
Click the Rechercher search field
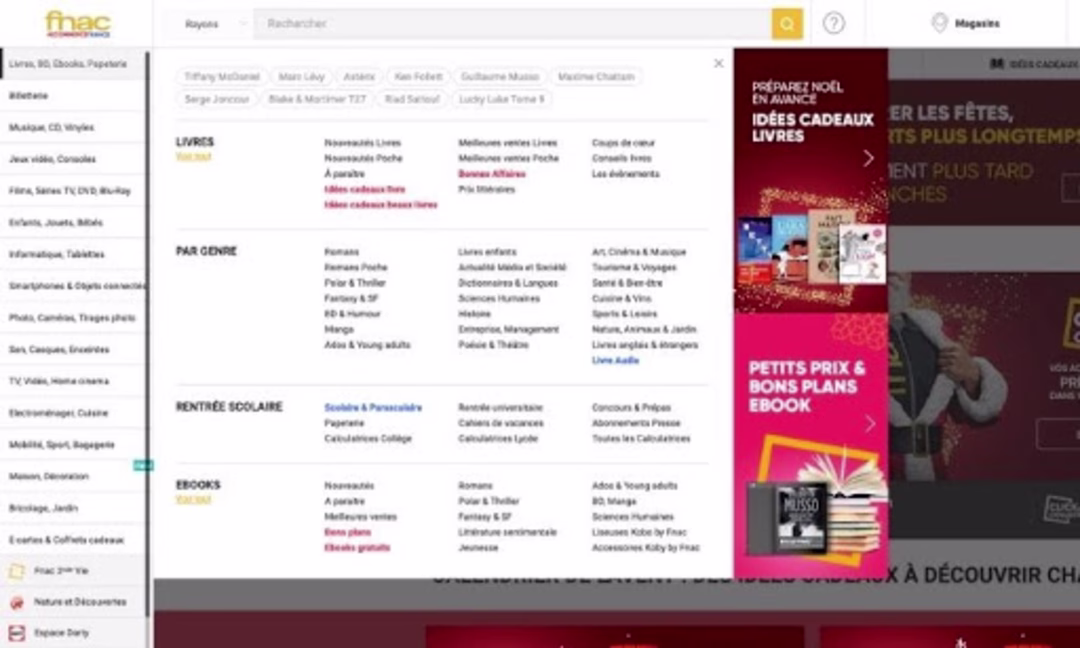point(512,24)
